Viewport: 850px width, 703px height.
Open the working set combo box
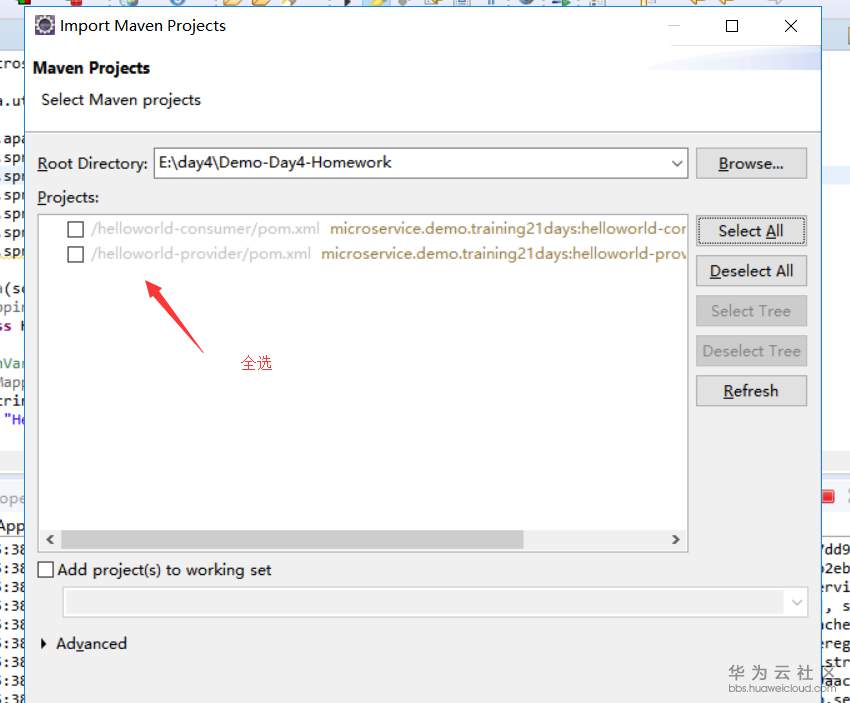(435, 602)
